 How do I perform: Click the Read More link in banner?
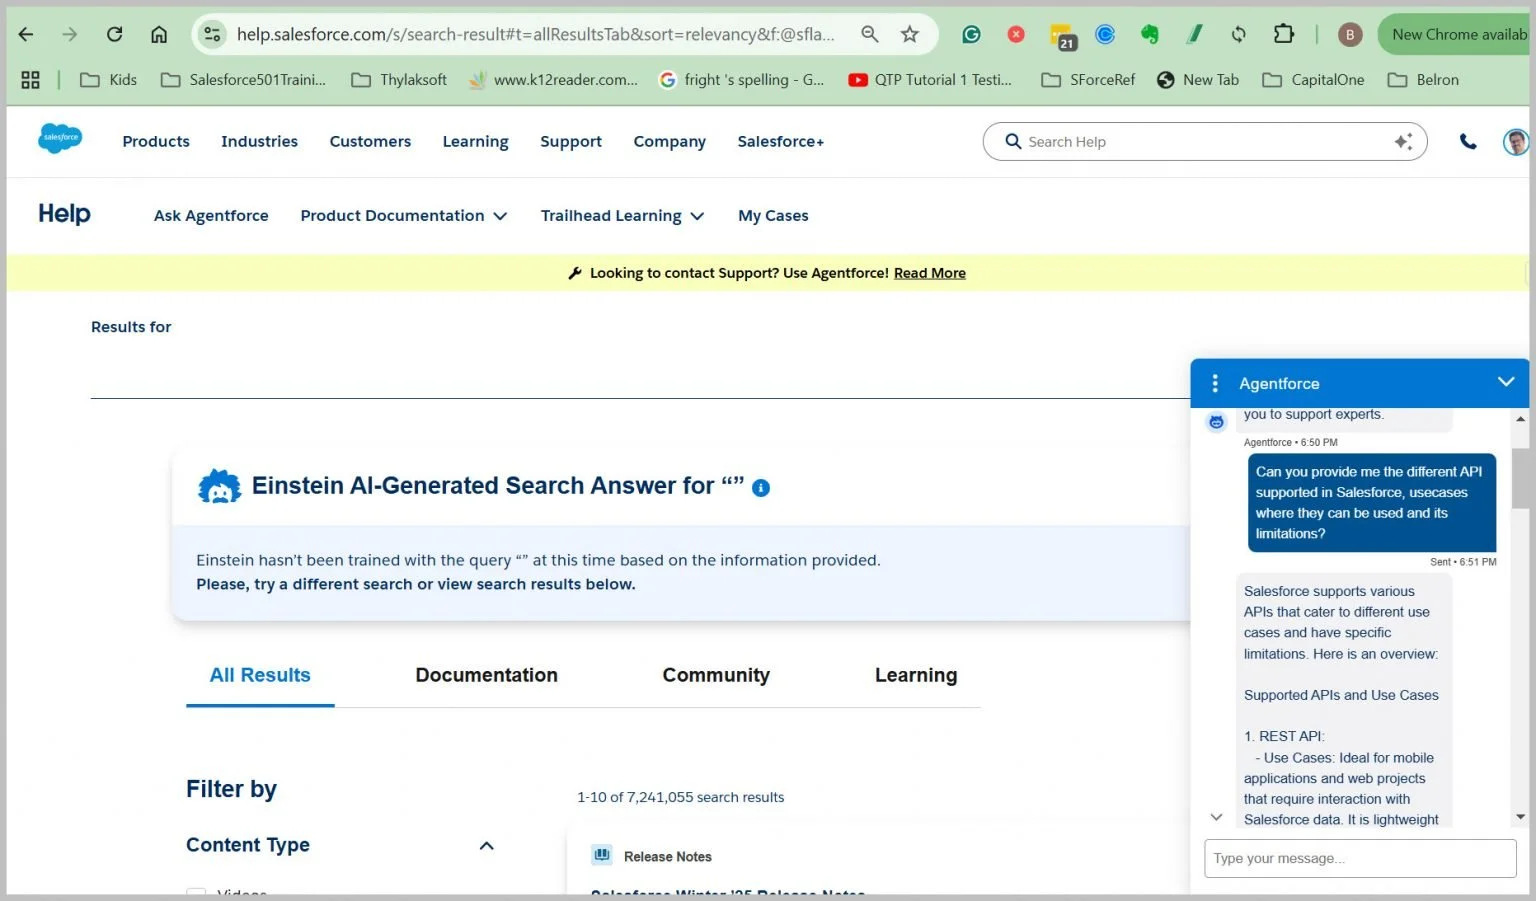pos(930,273)
